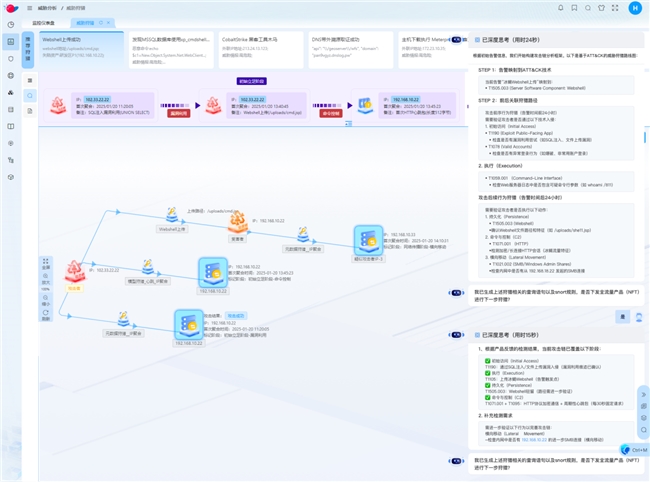Click the chat panel vertical scrollbar handle
Viewport: 650px width, 482px height.
(x=645, y=137)
